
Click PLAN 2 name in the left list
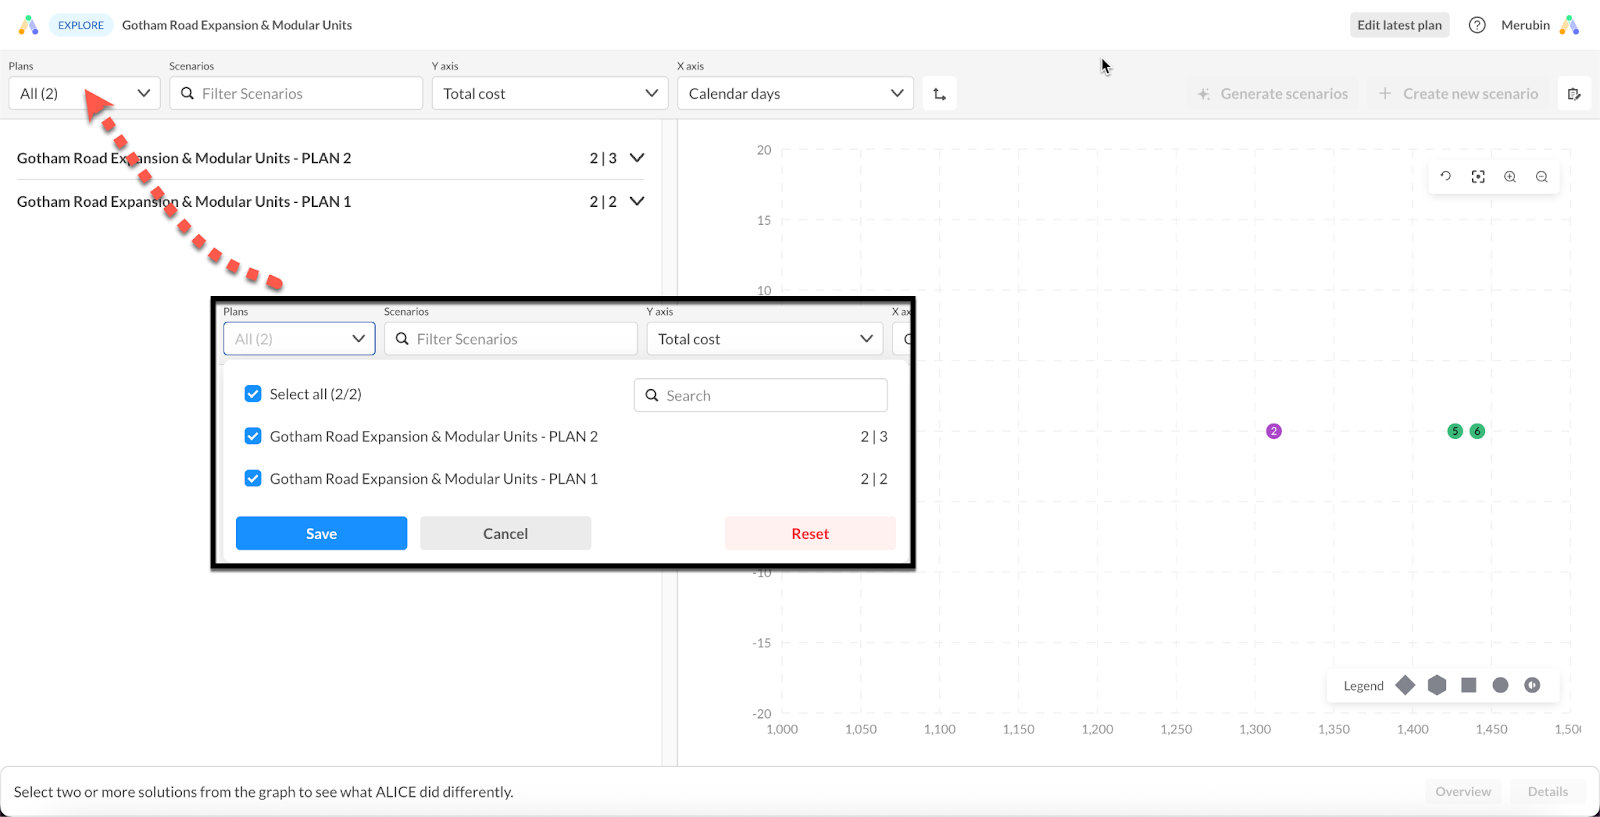click(x=184, y=158)
